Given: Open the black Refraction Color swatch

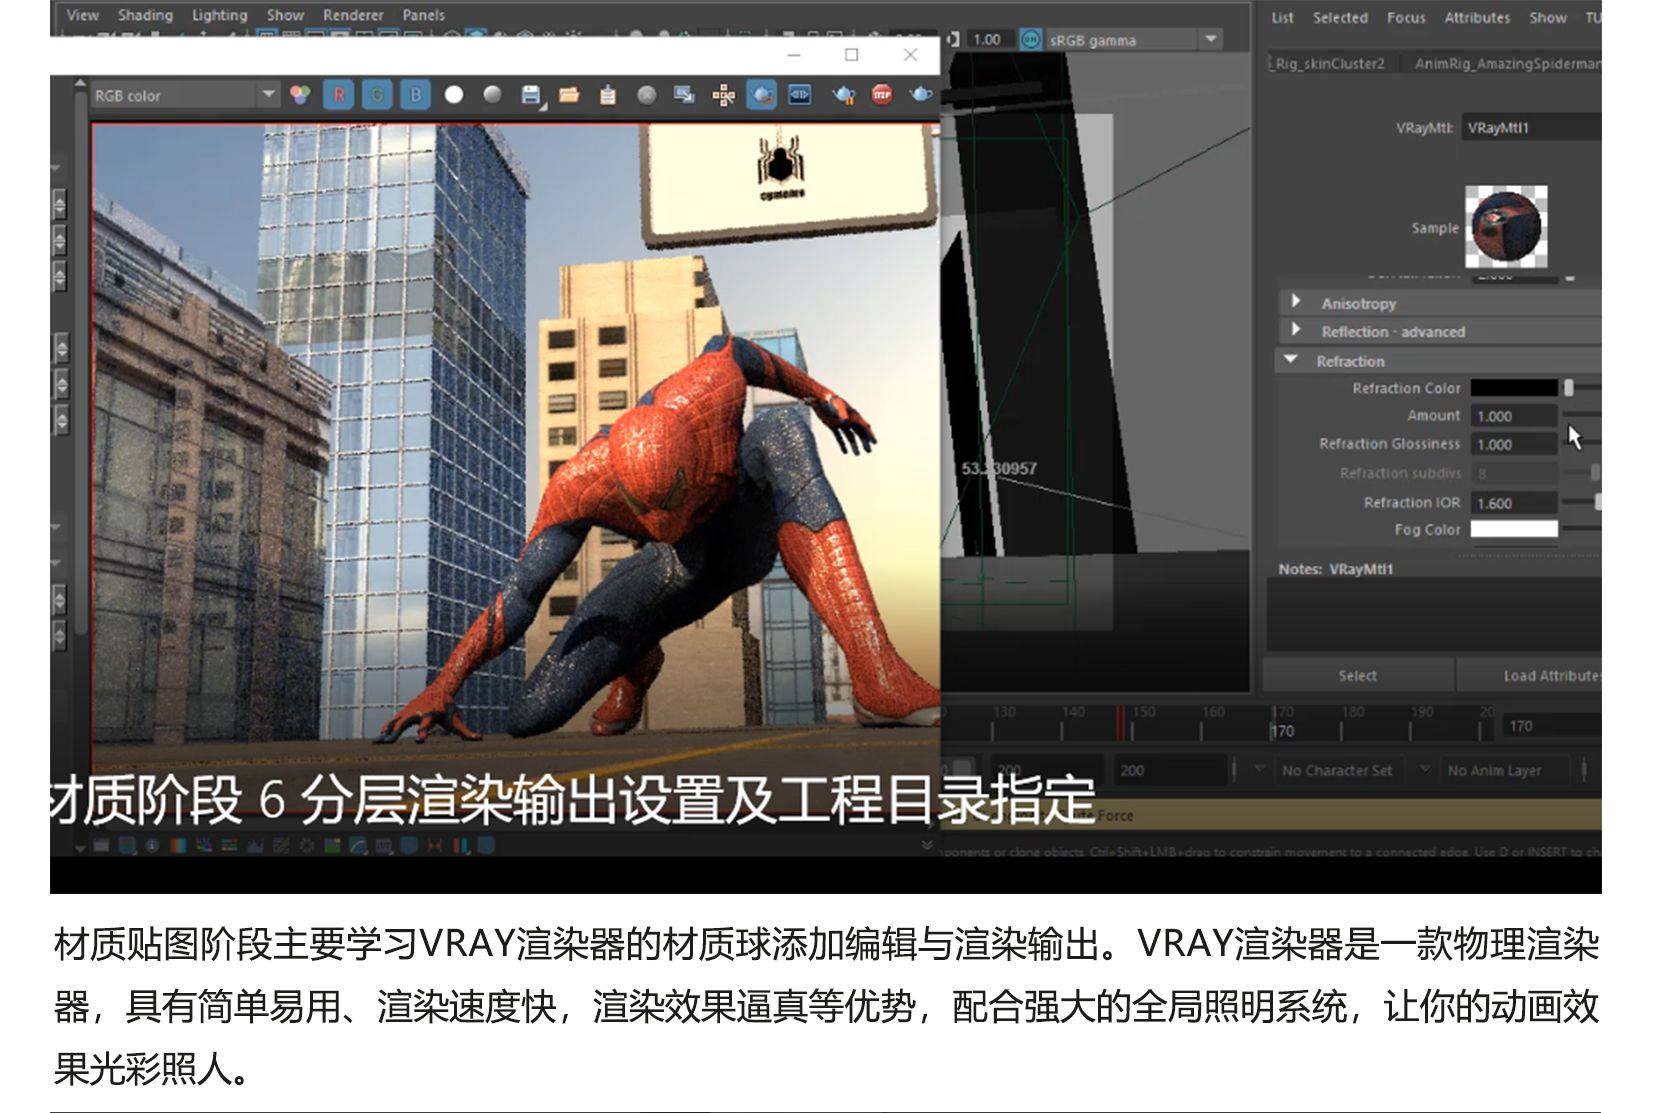Looking at the screenshot, I should (1514, 388).
